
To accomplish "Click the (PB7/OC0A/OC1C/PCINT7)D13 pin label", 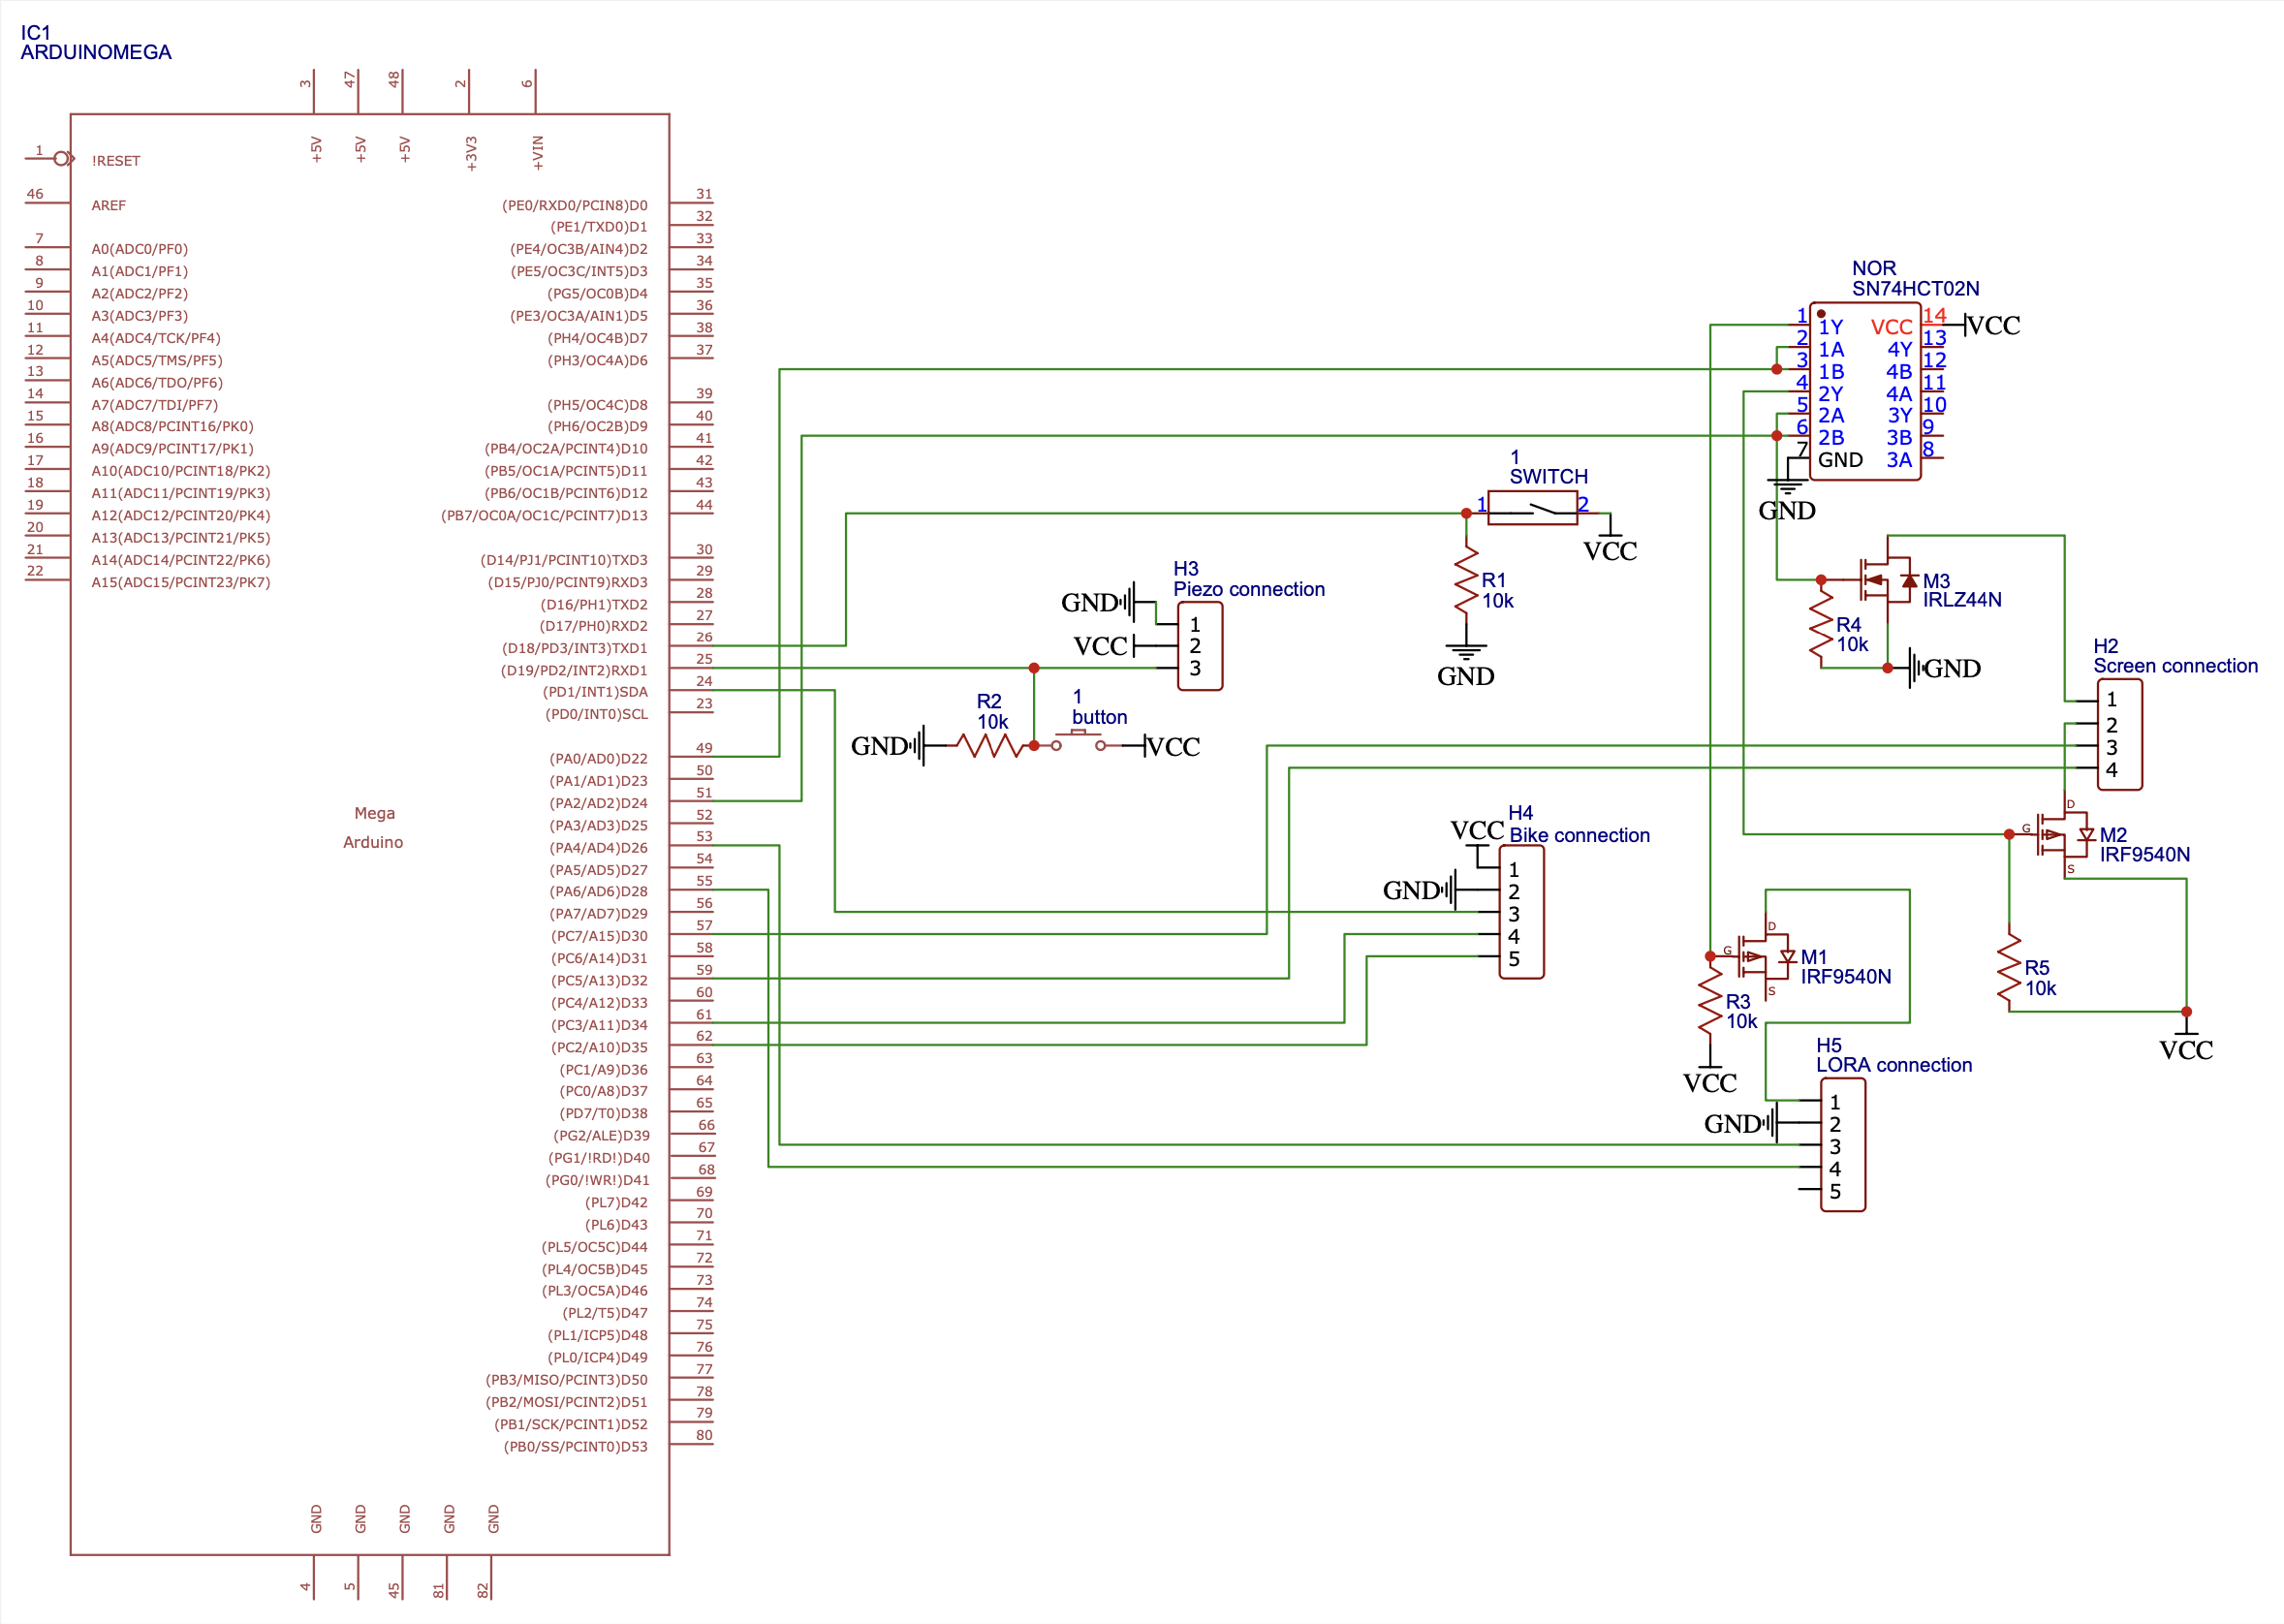I will [544, 516].
